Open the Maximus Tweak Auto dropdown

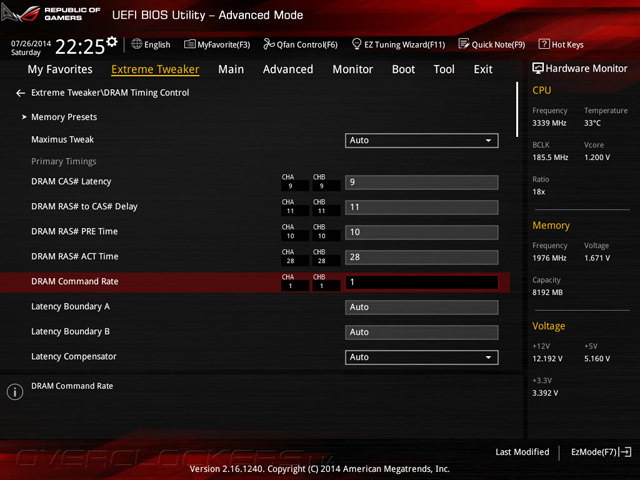click(x=422, y=140)
